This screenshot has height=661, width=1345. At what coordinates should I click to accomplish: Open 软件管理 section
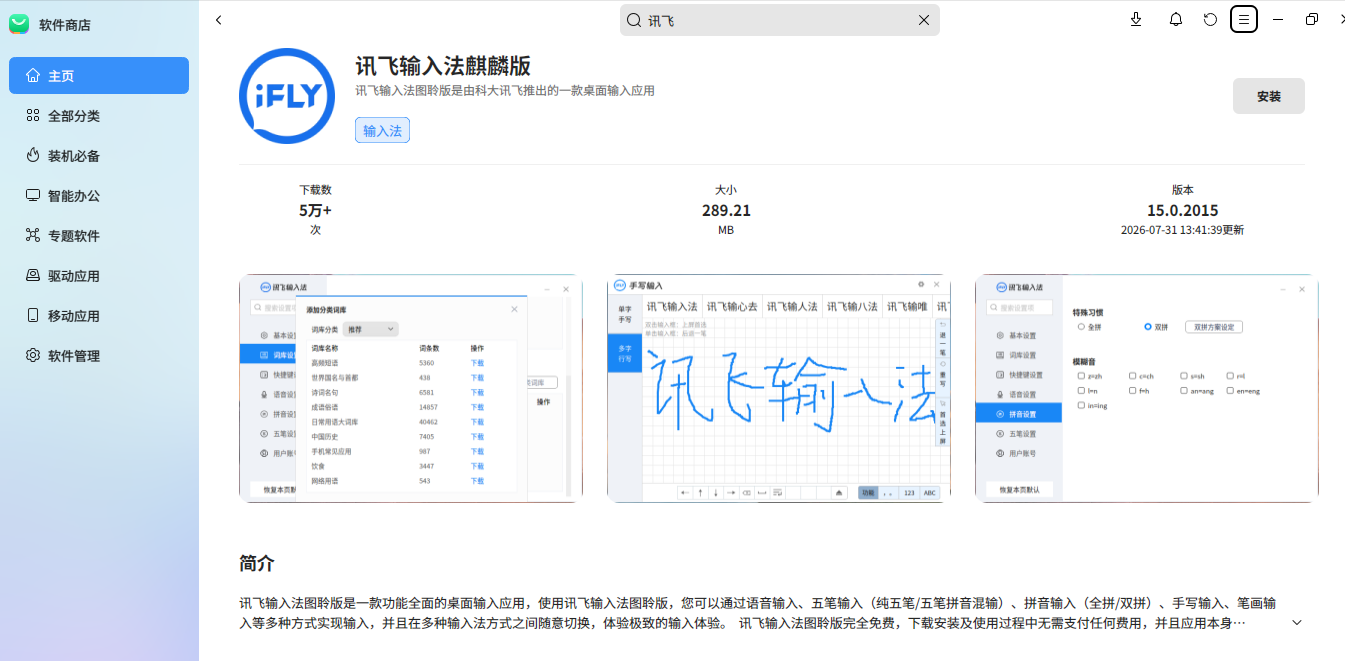click(x=99, y=356)
